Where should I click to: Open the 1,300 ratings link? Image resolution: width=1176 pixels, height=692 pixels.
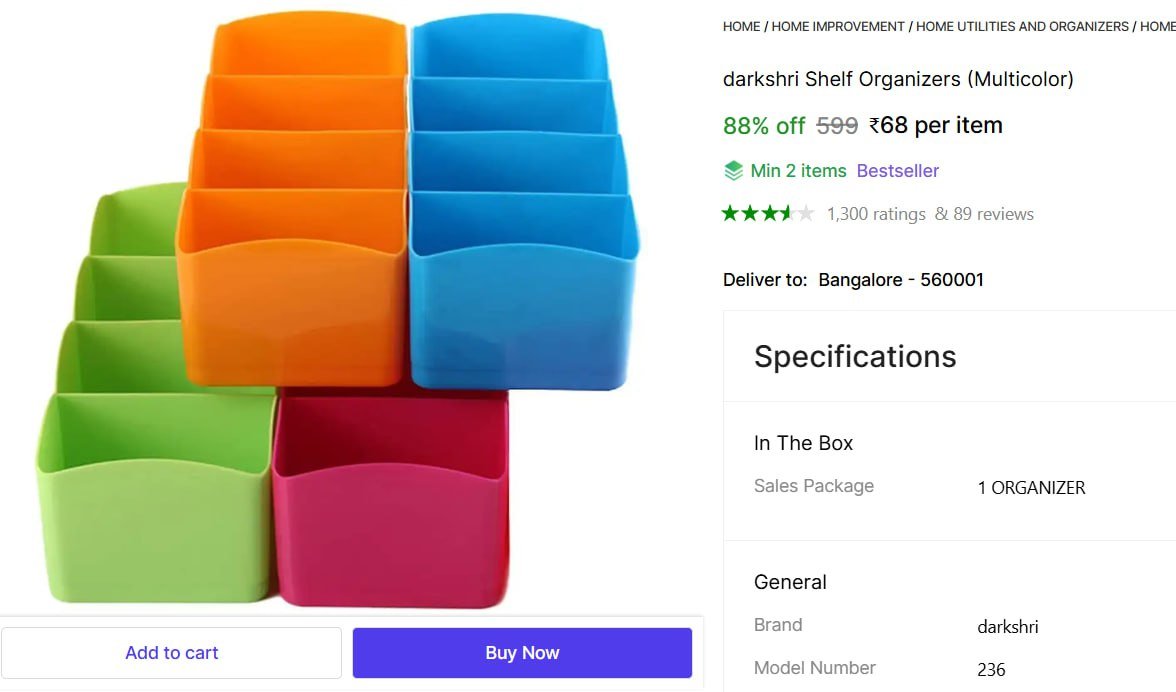coord(875,214)
